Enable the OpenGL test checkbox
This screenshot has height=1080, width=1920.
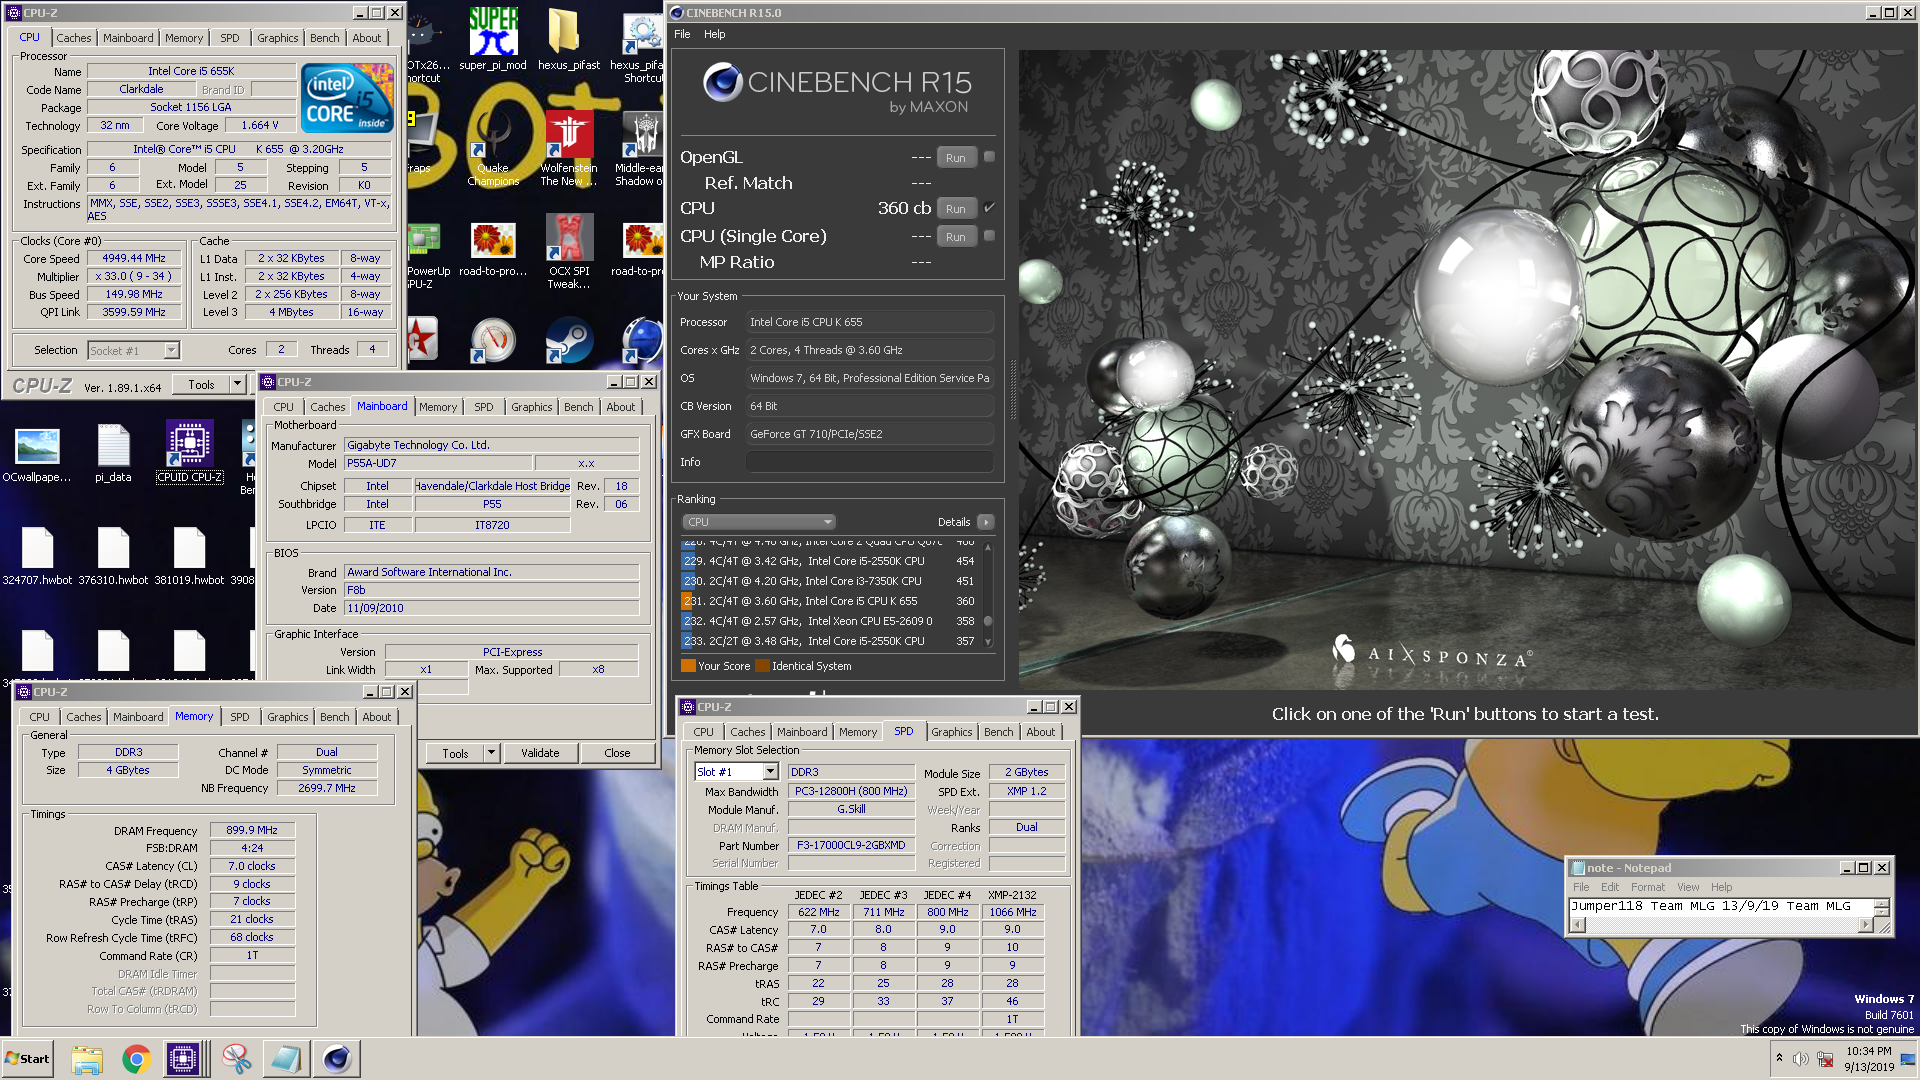(989, 157)
